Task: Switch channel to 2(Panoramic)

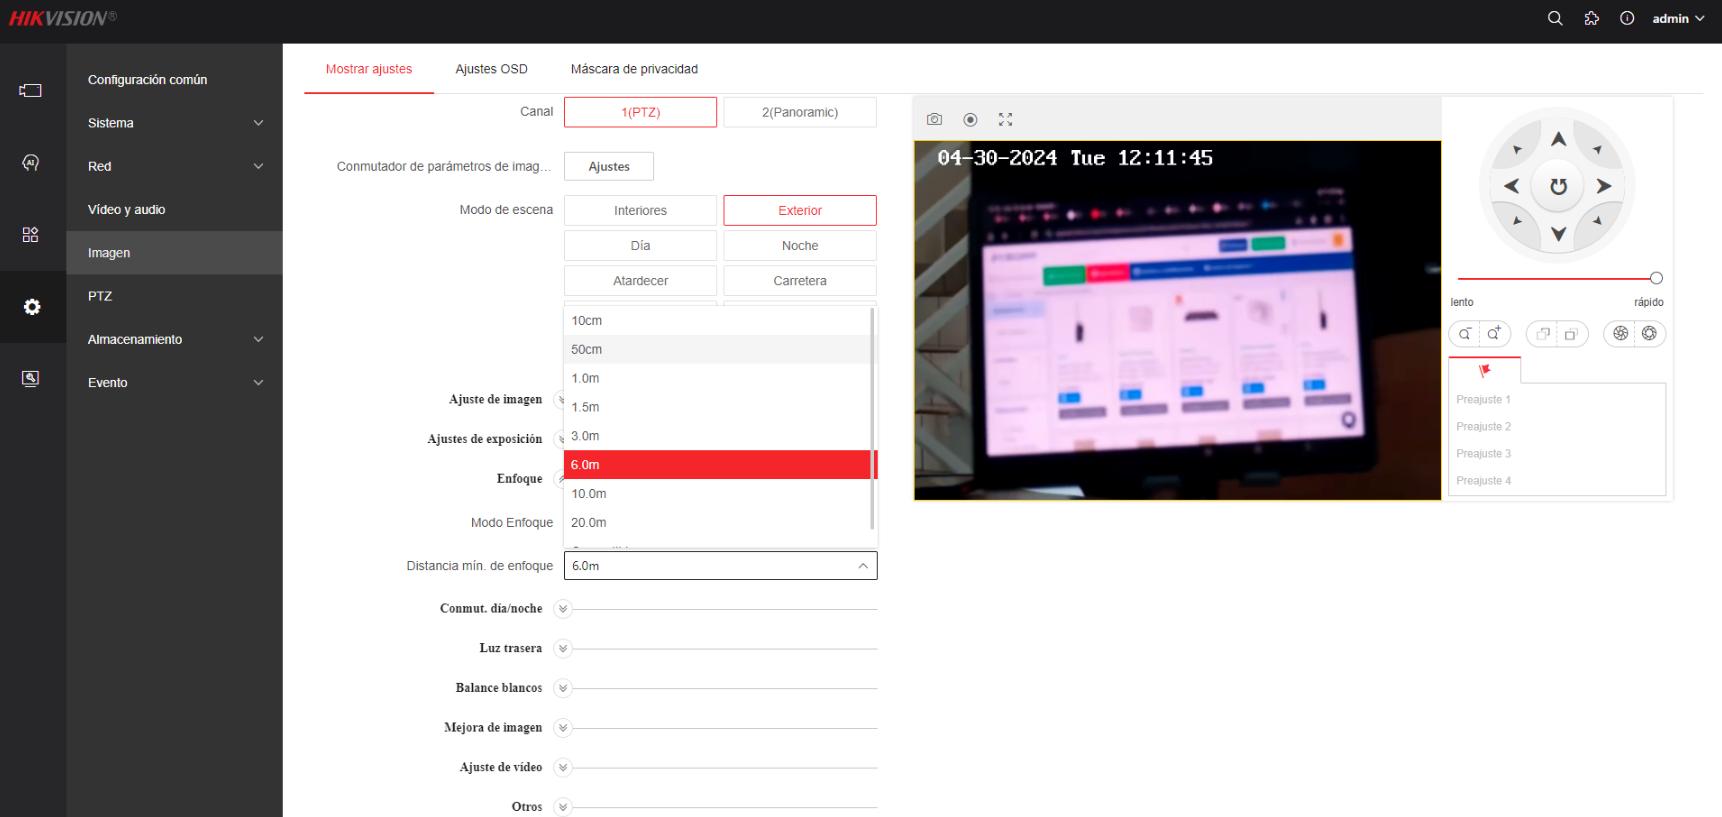Action: [x=800, y=112]
